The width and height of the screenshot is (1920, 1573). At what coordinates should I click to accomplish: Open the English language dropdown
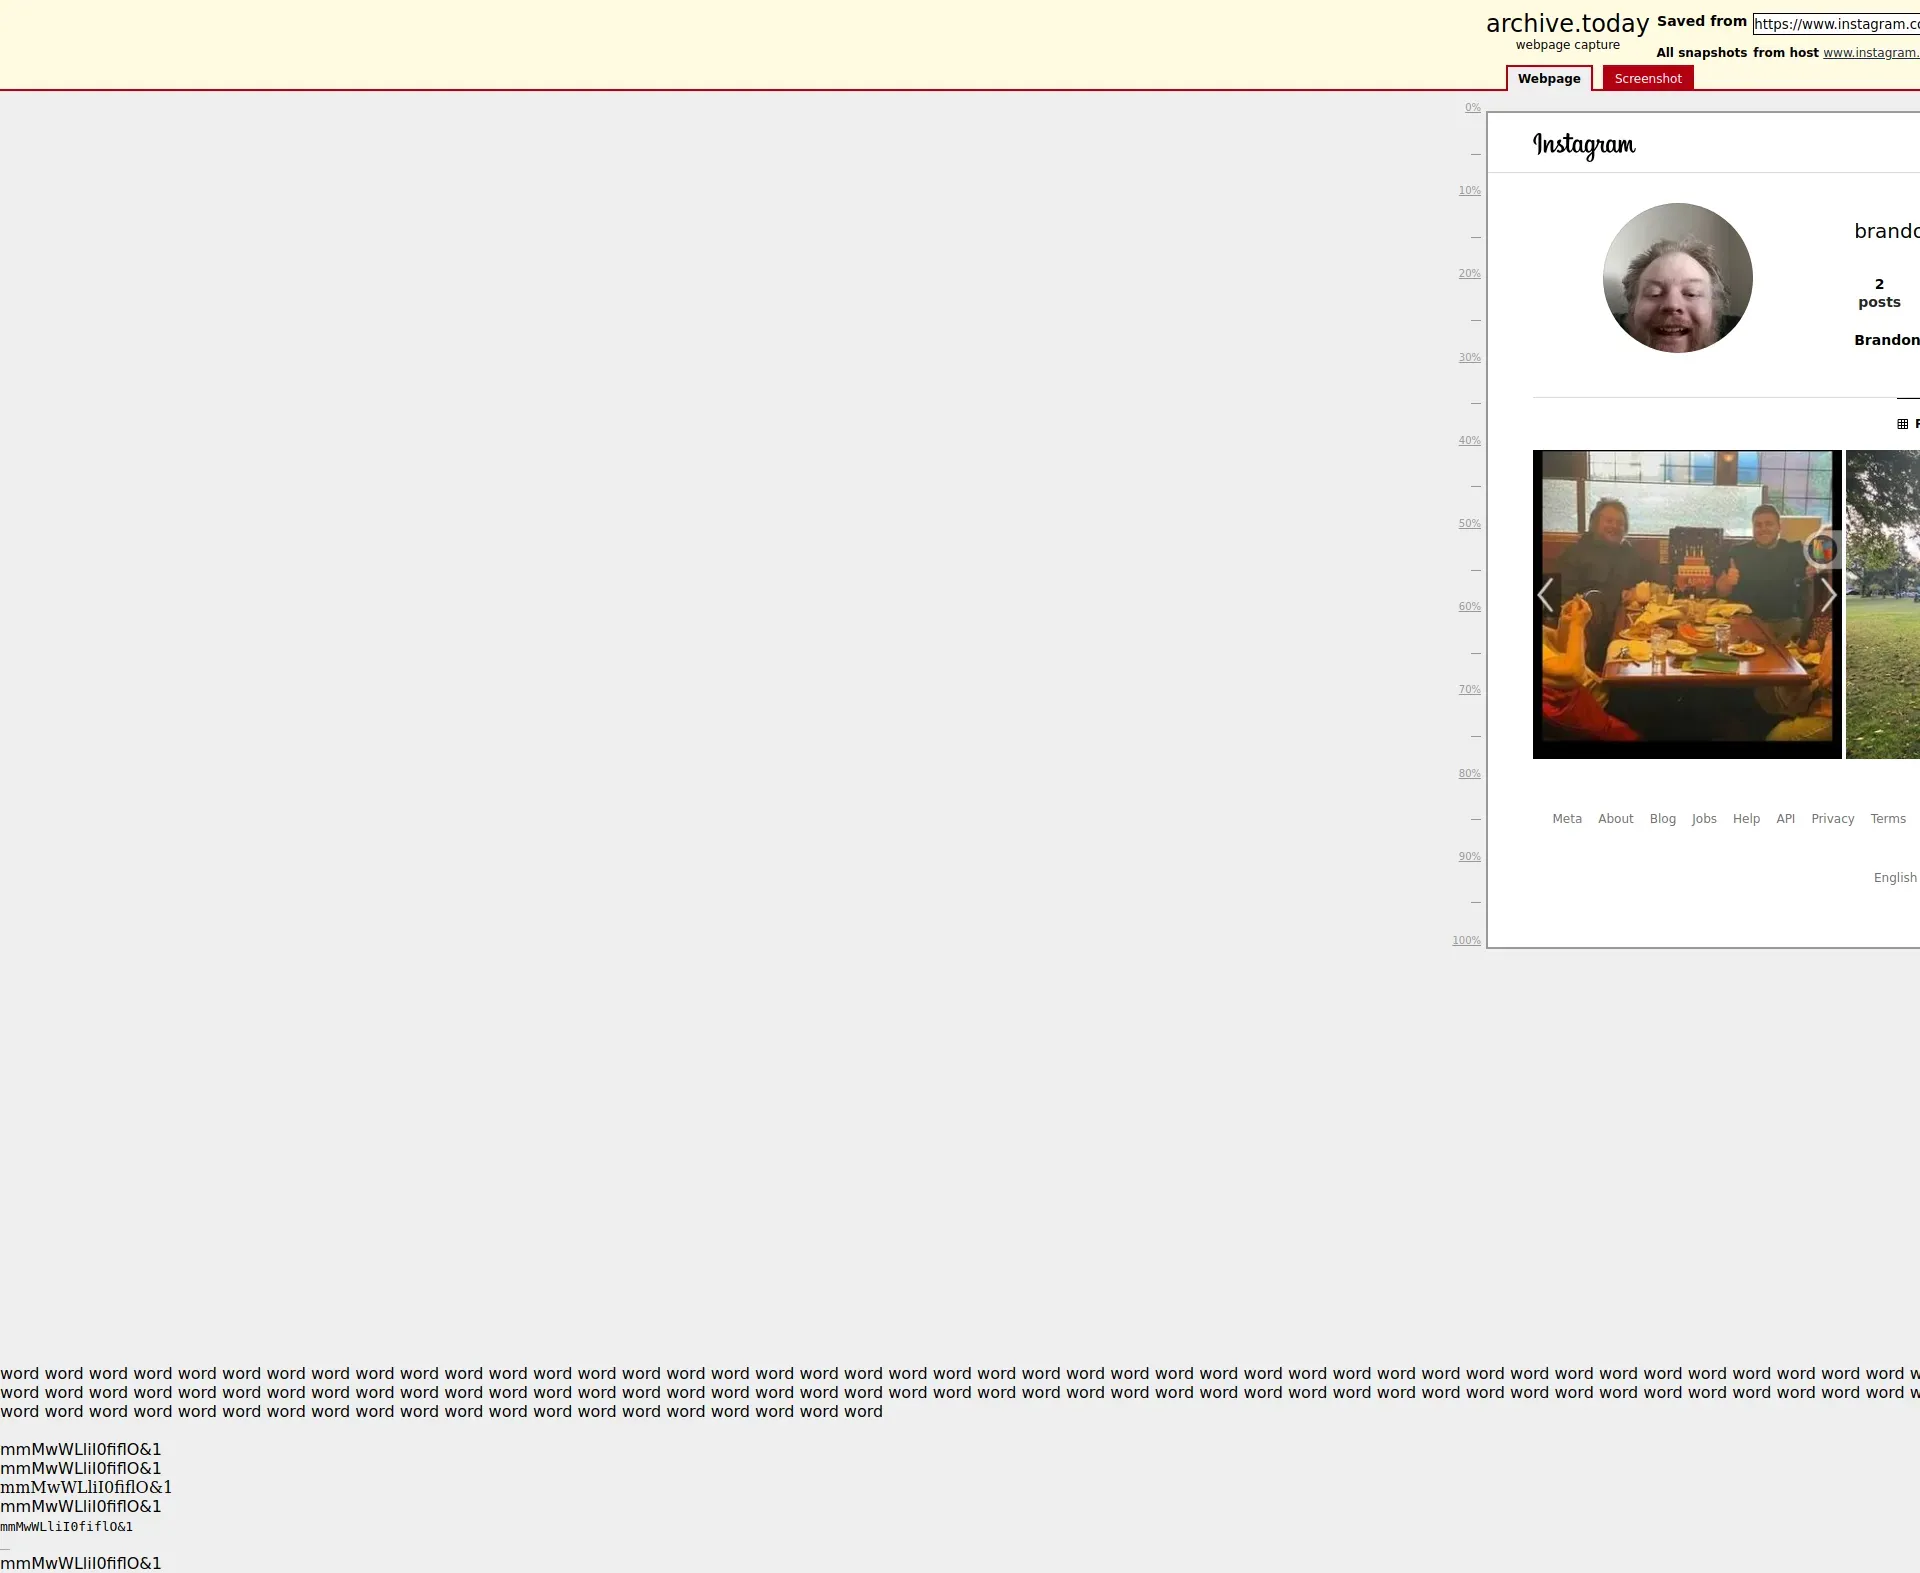(1895, 878)
